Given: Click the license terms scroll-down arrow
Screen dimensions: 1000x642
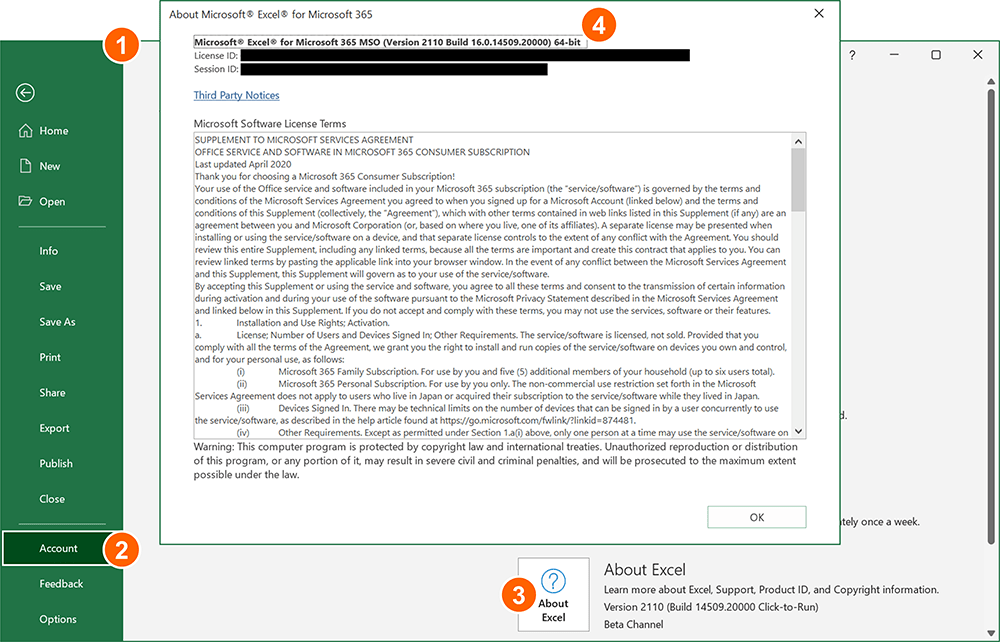Looking at the screenshot, I should tap(798, 431).
